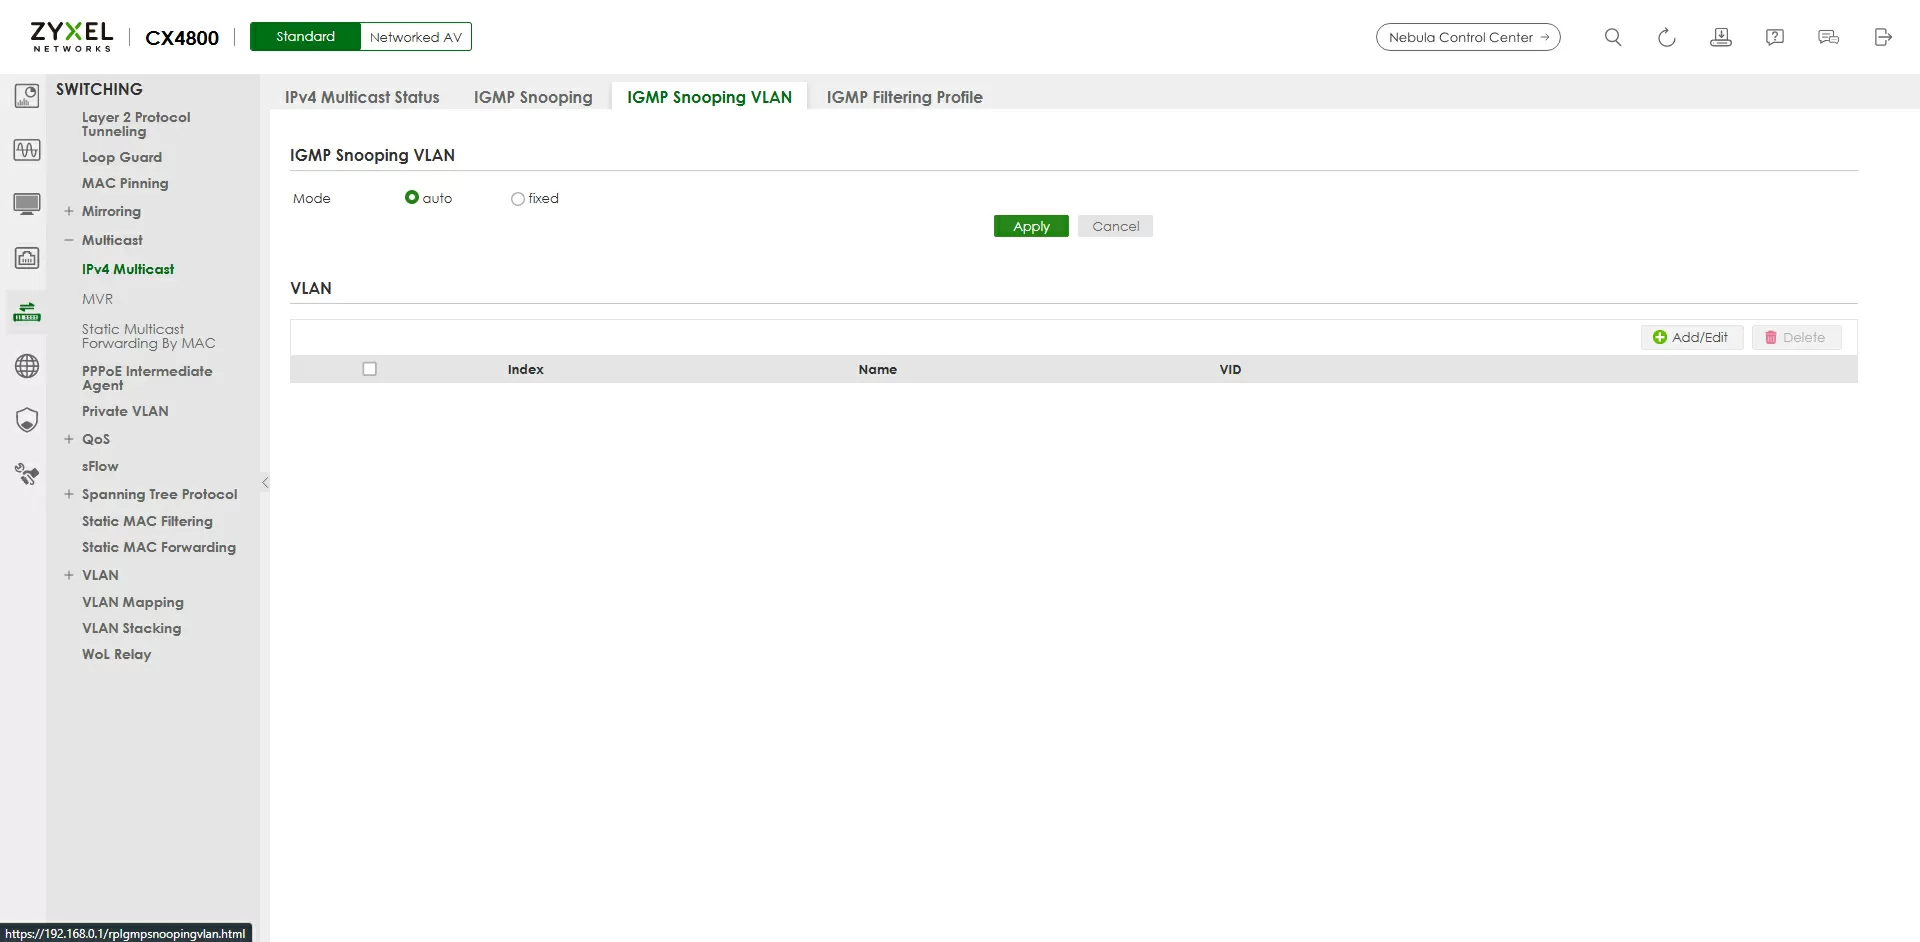Open the Maintenance tools sidebar icon
This screenshot has width=1920, height=942.
click(x=27, y=474)
